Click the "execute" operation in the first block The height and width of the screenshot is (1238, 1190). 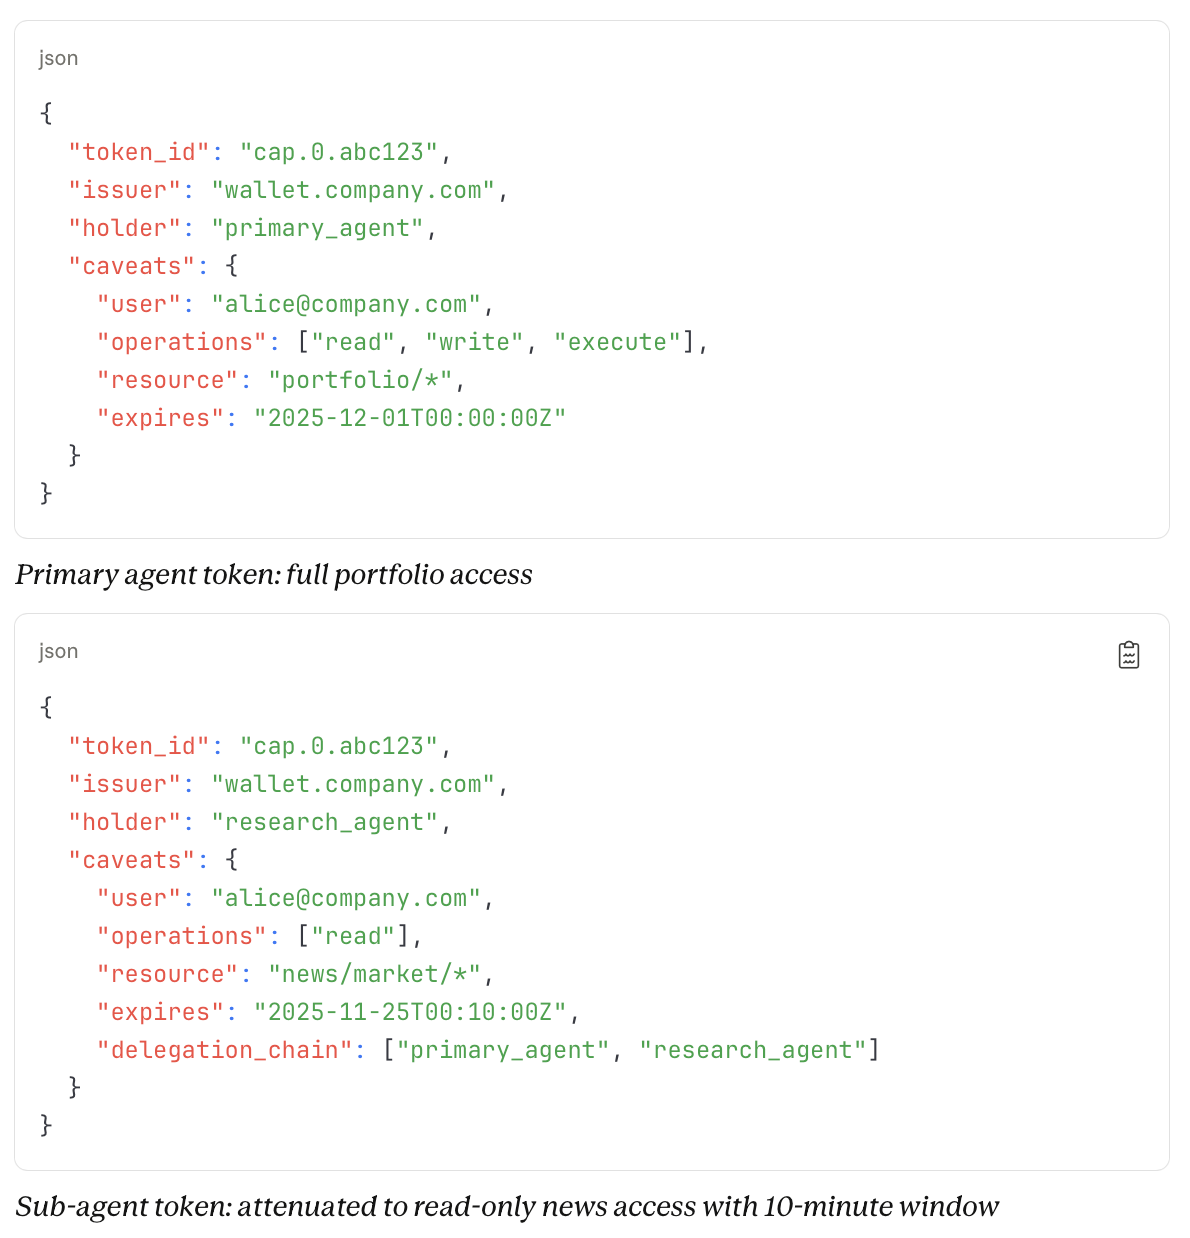pyautogui.click(x=617, y=342)
